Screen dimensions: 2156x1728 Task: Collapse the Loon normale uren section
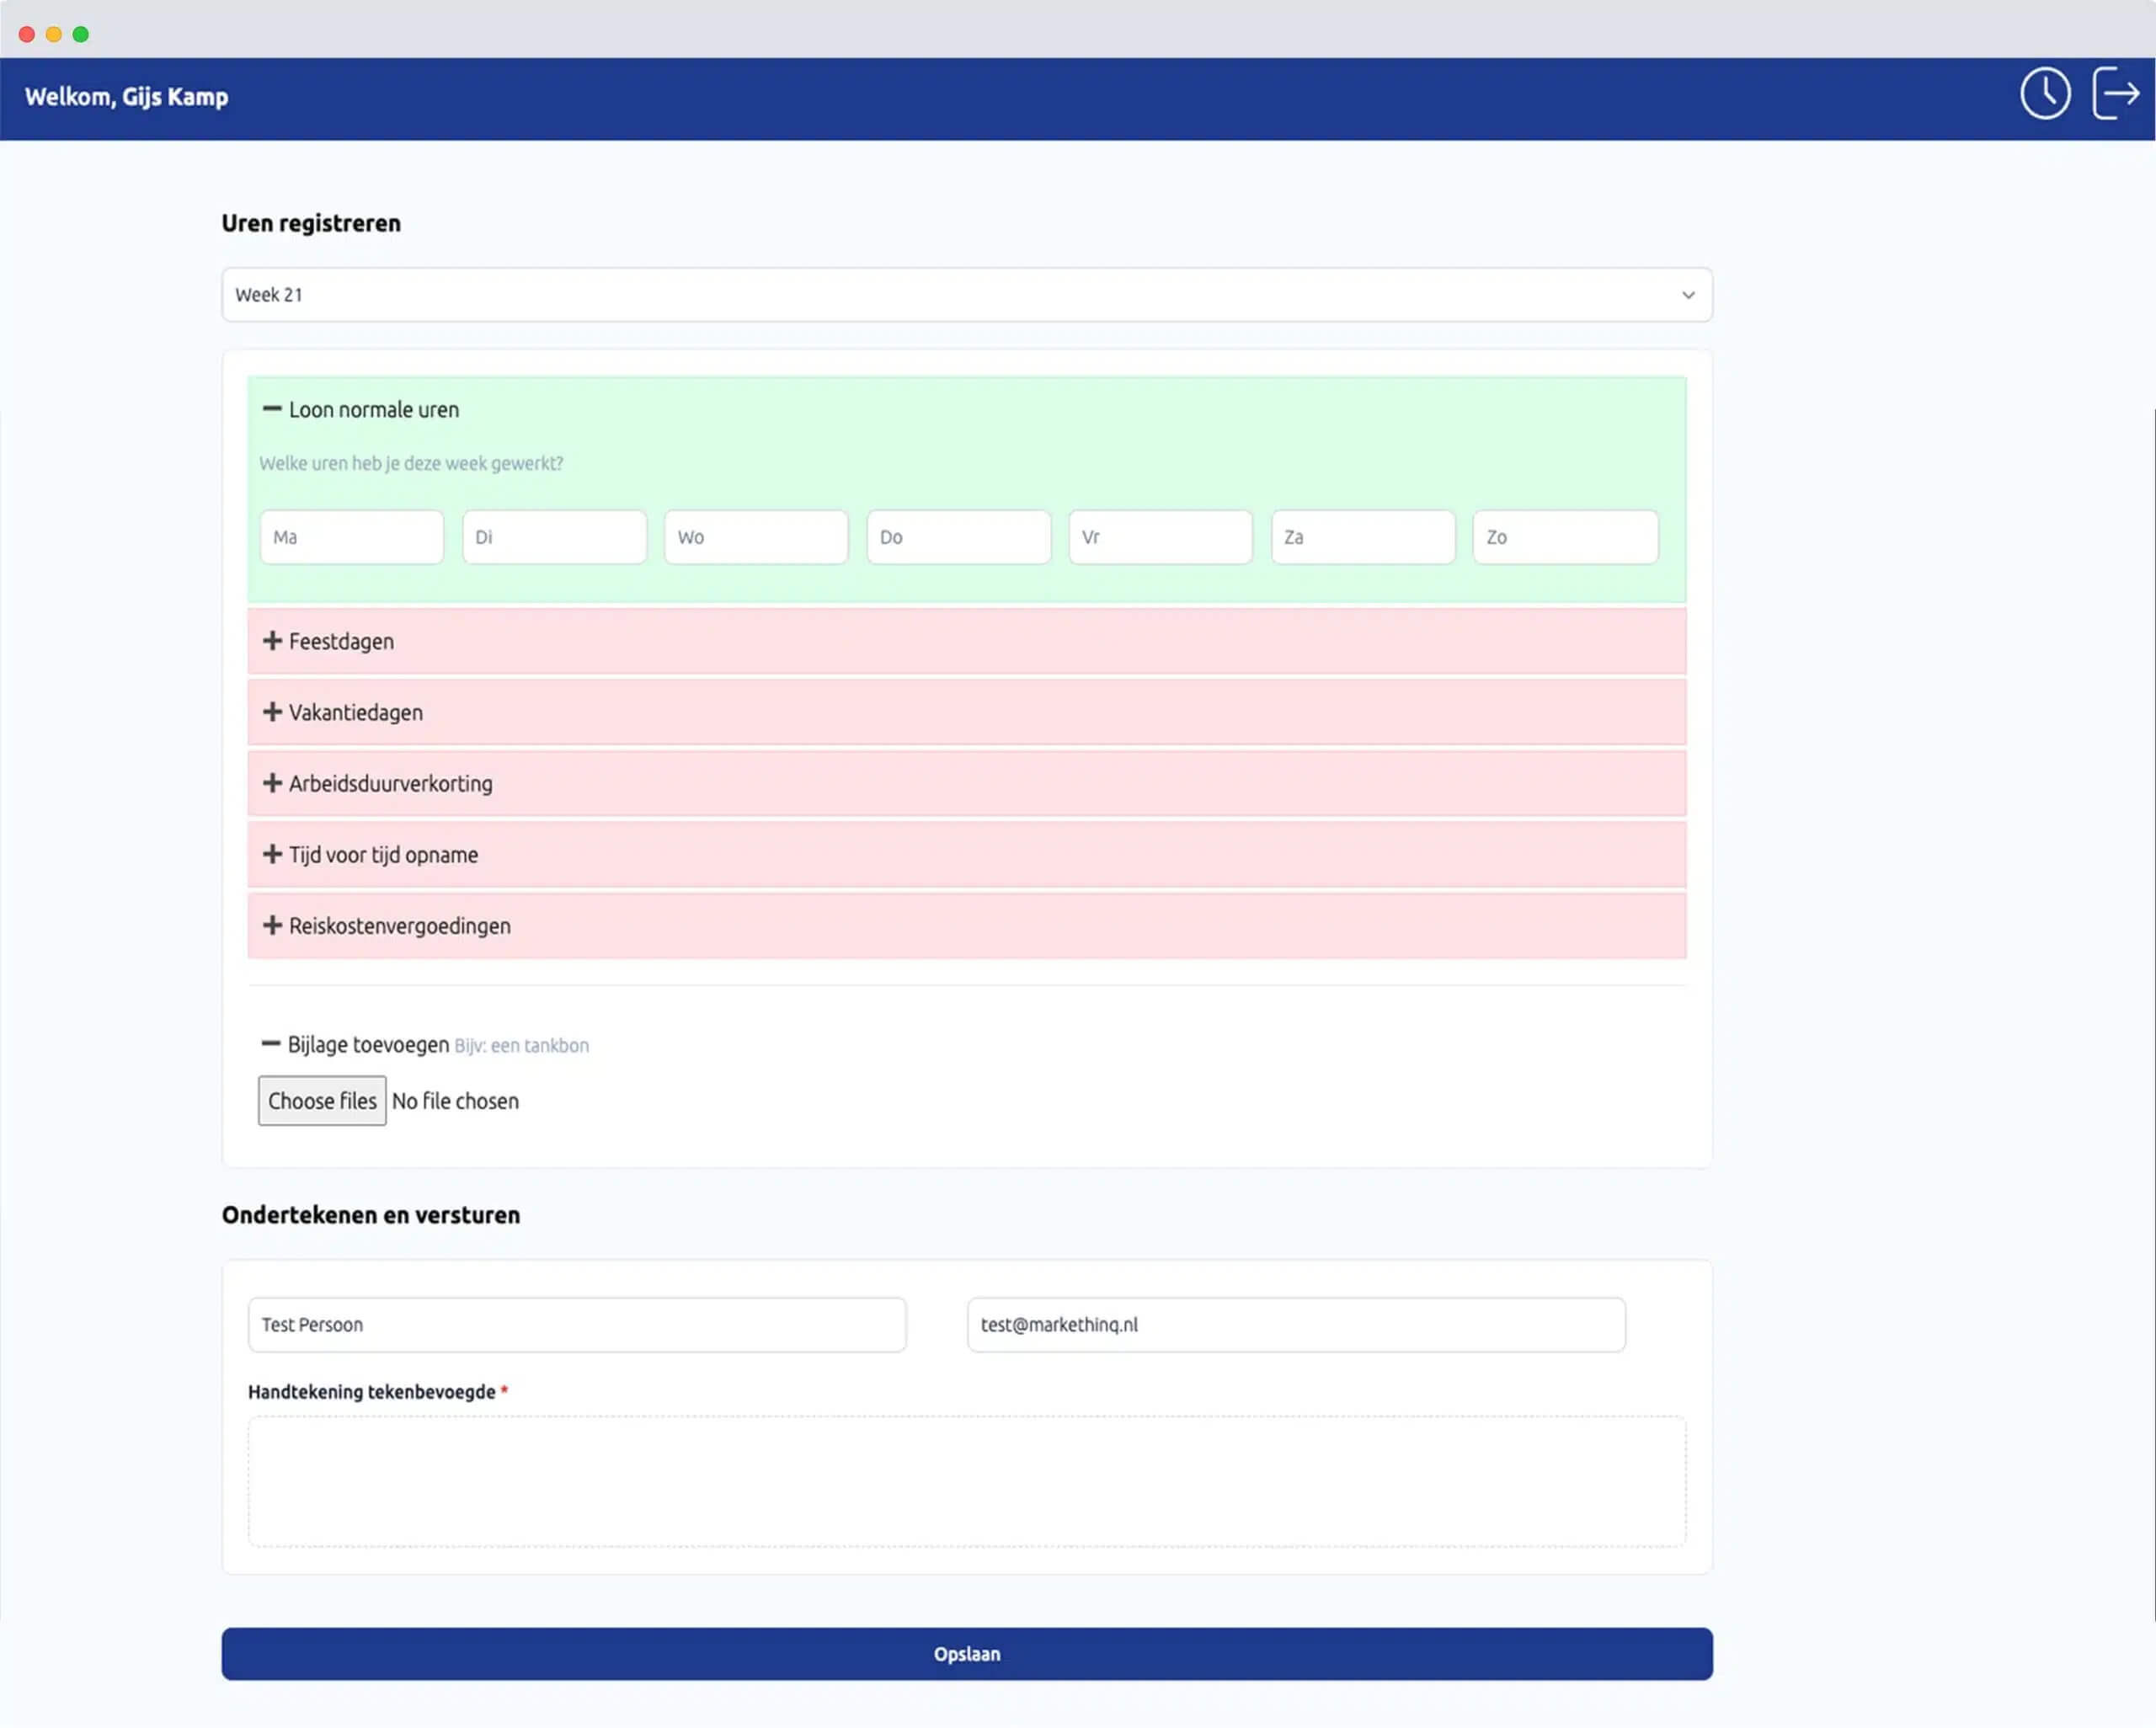click(271, 409)
